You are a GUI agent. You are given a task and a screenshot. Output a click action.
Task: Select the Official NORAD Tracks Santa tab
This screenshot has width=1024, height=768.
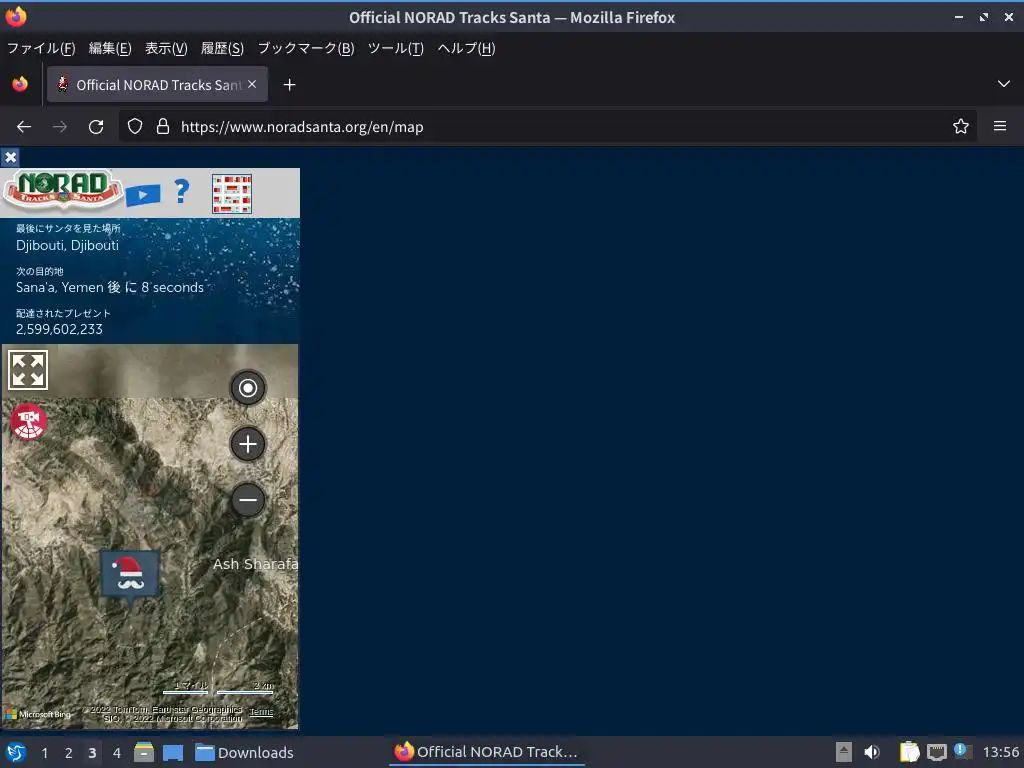point(157,84)
